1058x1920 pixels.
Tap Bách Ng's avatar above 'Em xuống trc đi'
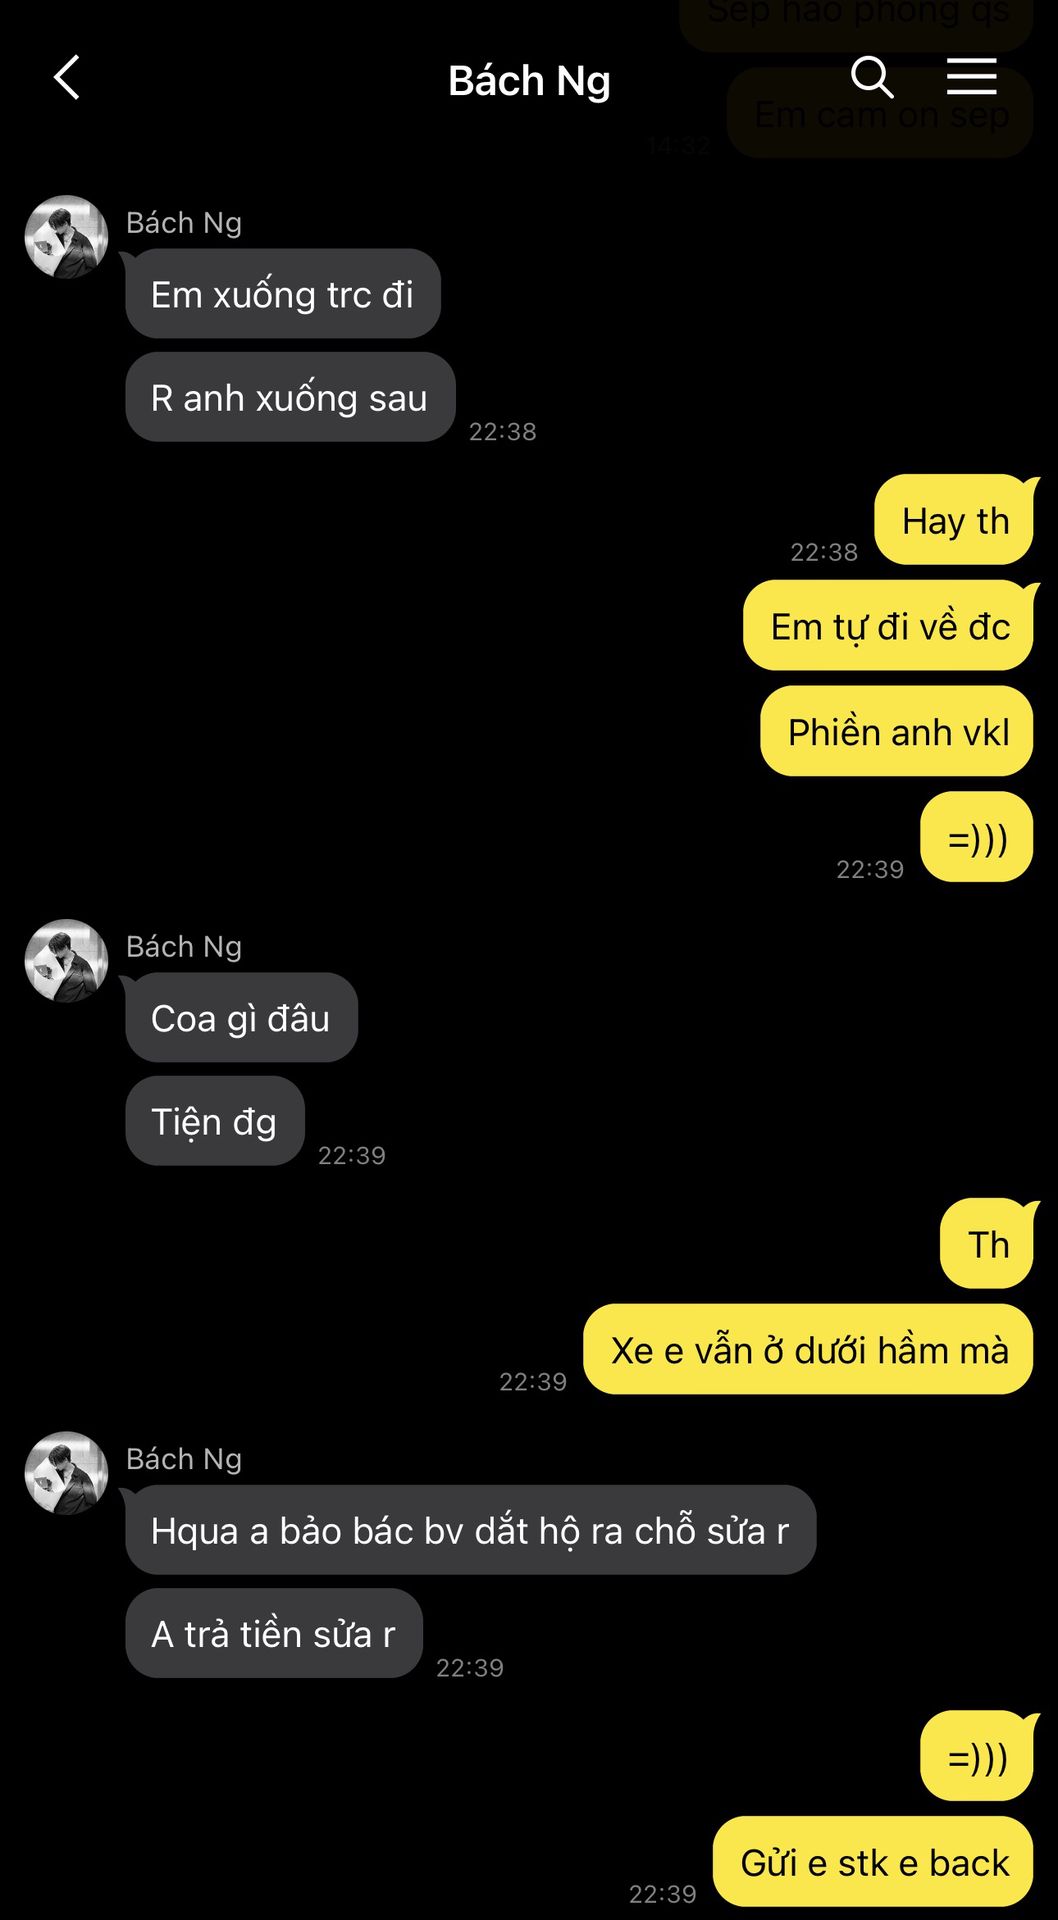coord(66,237)
